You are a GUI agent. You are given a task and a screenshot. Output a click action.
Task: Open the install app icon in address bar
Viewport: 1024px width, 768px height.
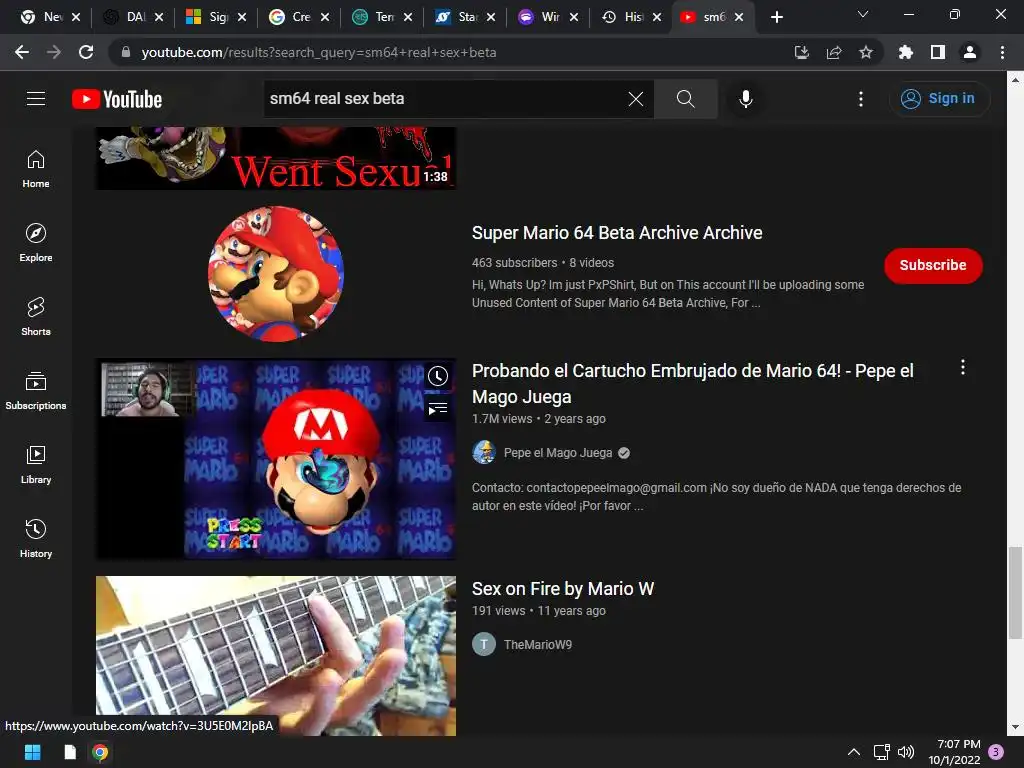(802, 52)
